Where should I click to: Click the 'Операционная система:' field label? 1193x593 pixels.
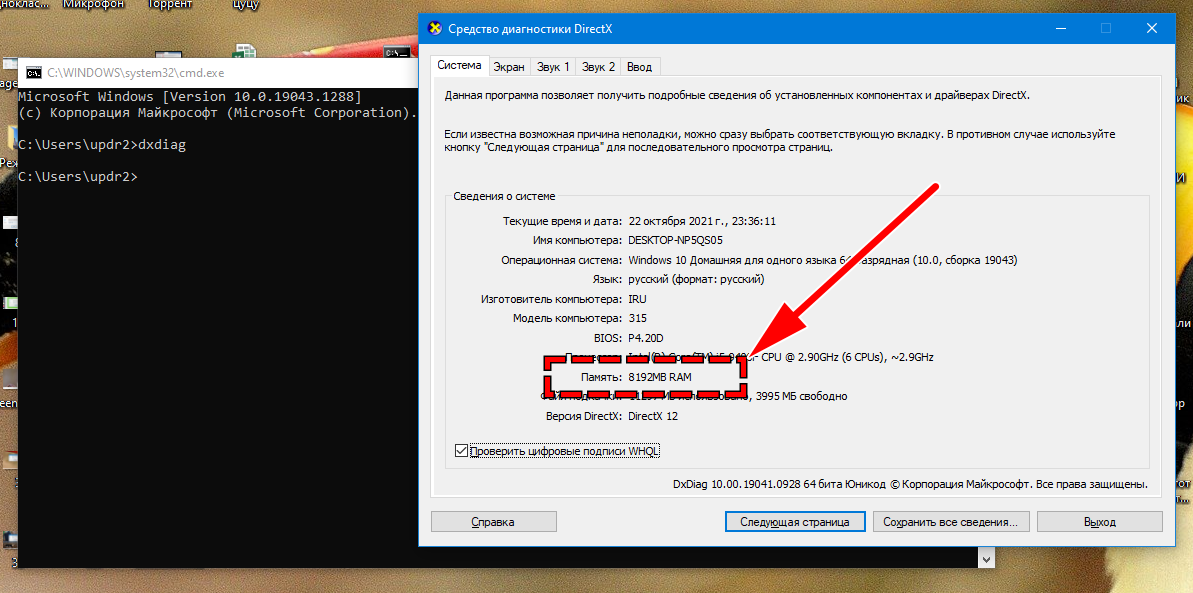(x=562, y=260)
